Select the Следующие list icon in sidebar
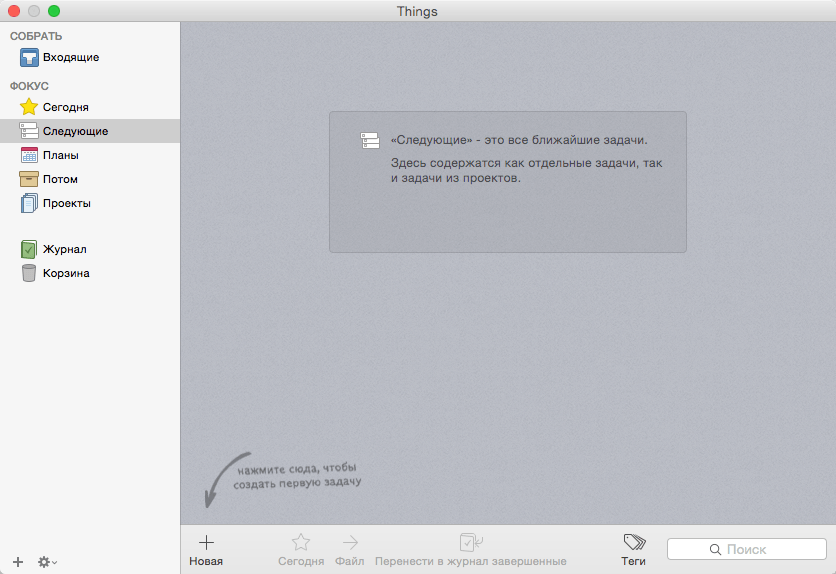This screenshot has width=836, height=574. click(29, 131)
